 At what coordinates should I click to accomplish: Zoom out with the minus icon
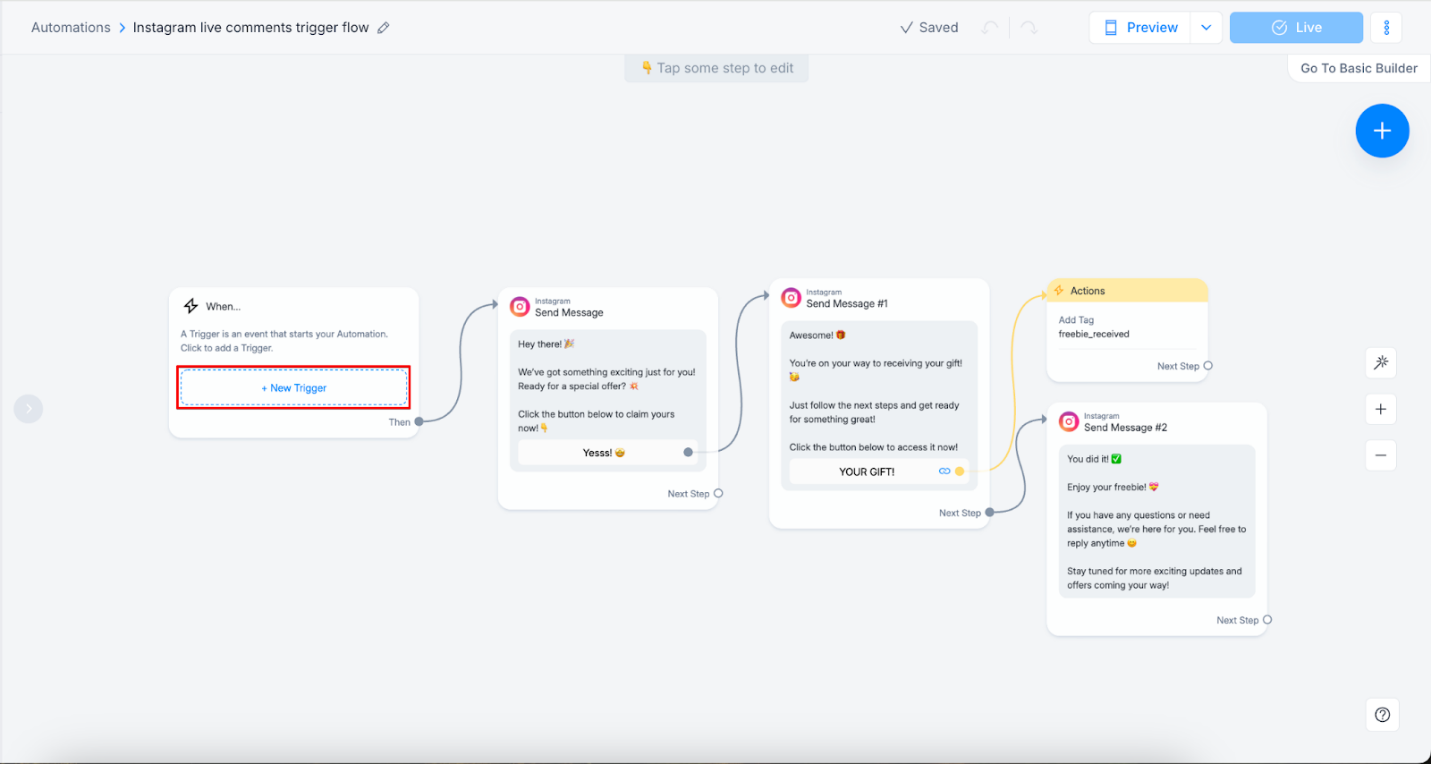[x=1381, y=455]
